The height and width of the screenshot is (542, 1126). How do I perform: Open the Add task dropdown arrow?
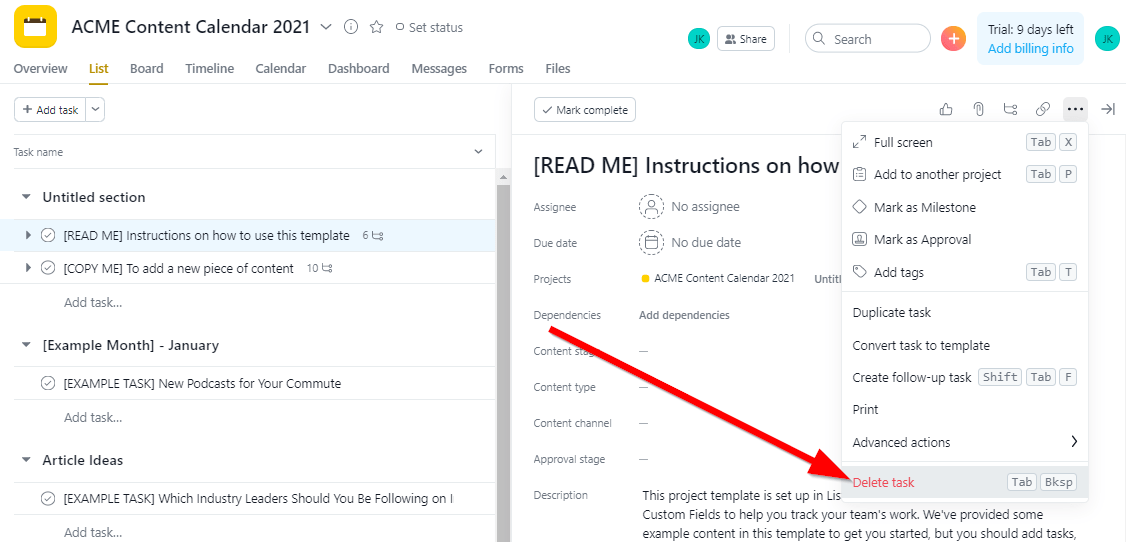[96, 110]
